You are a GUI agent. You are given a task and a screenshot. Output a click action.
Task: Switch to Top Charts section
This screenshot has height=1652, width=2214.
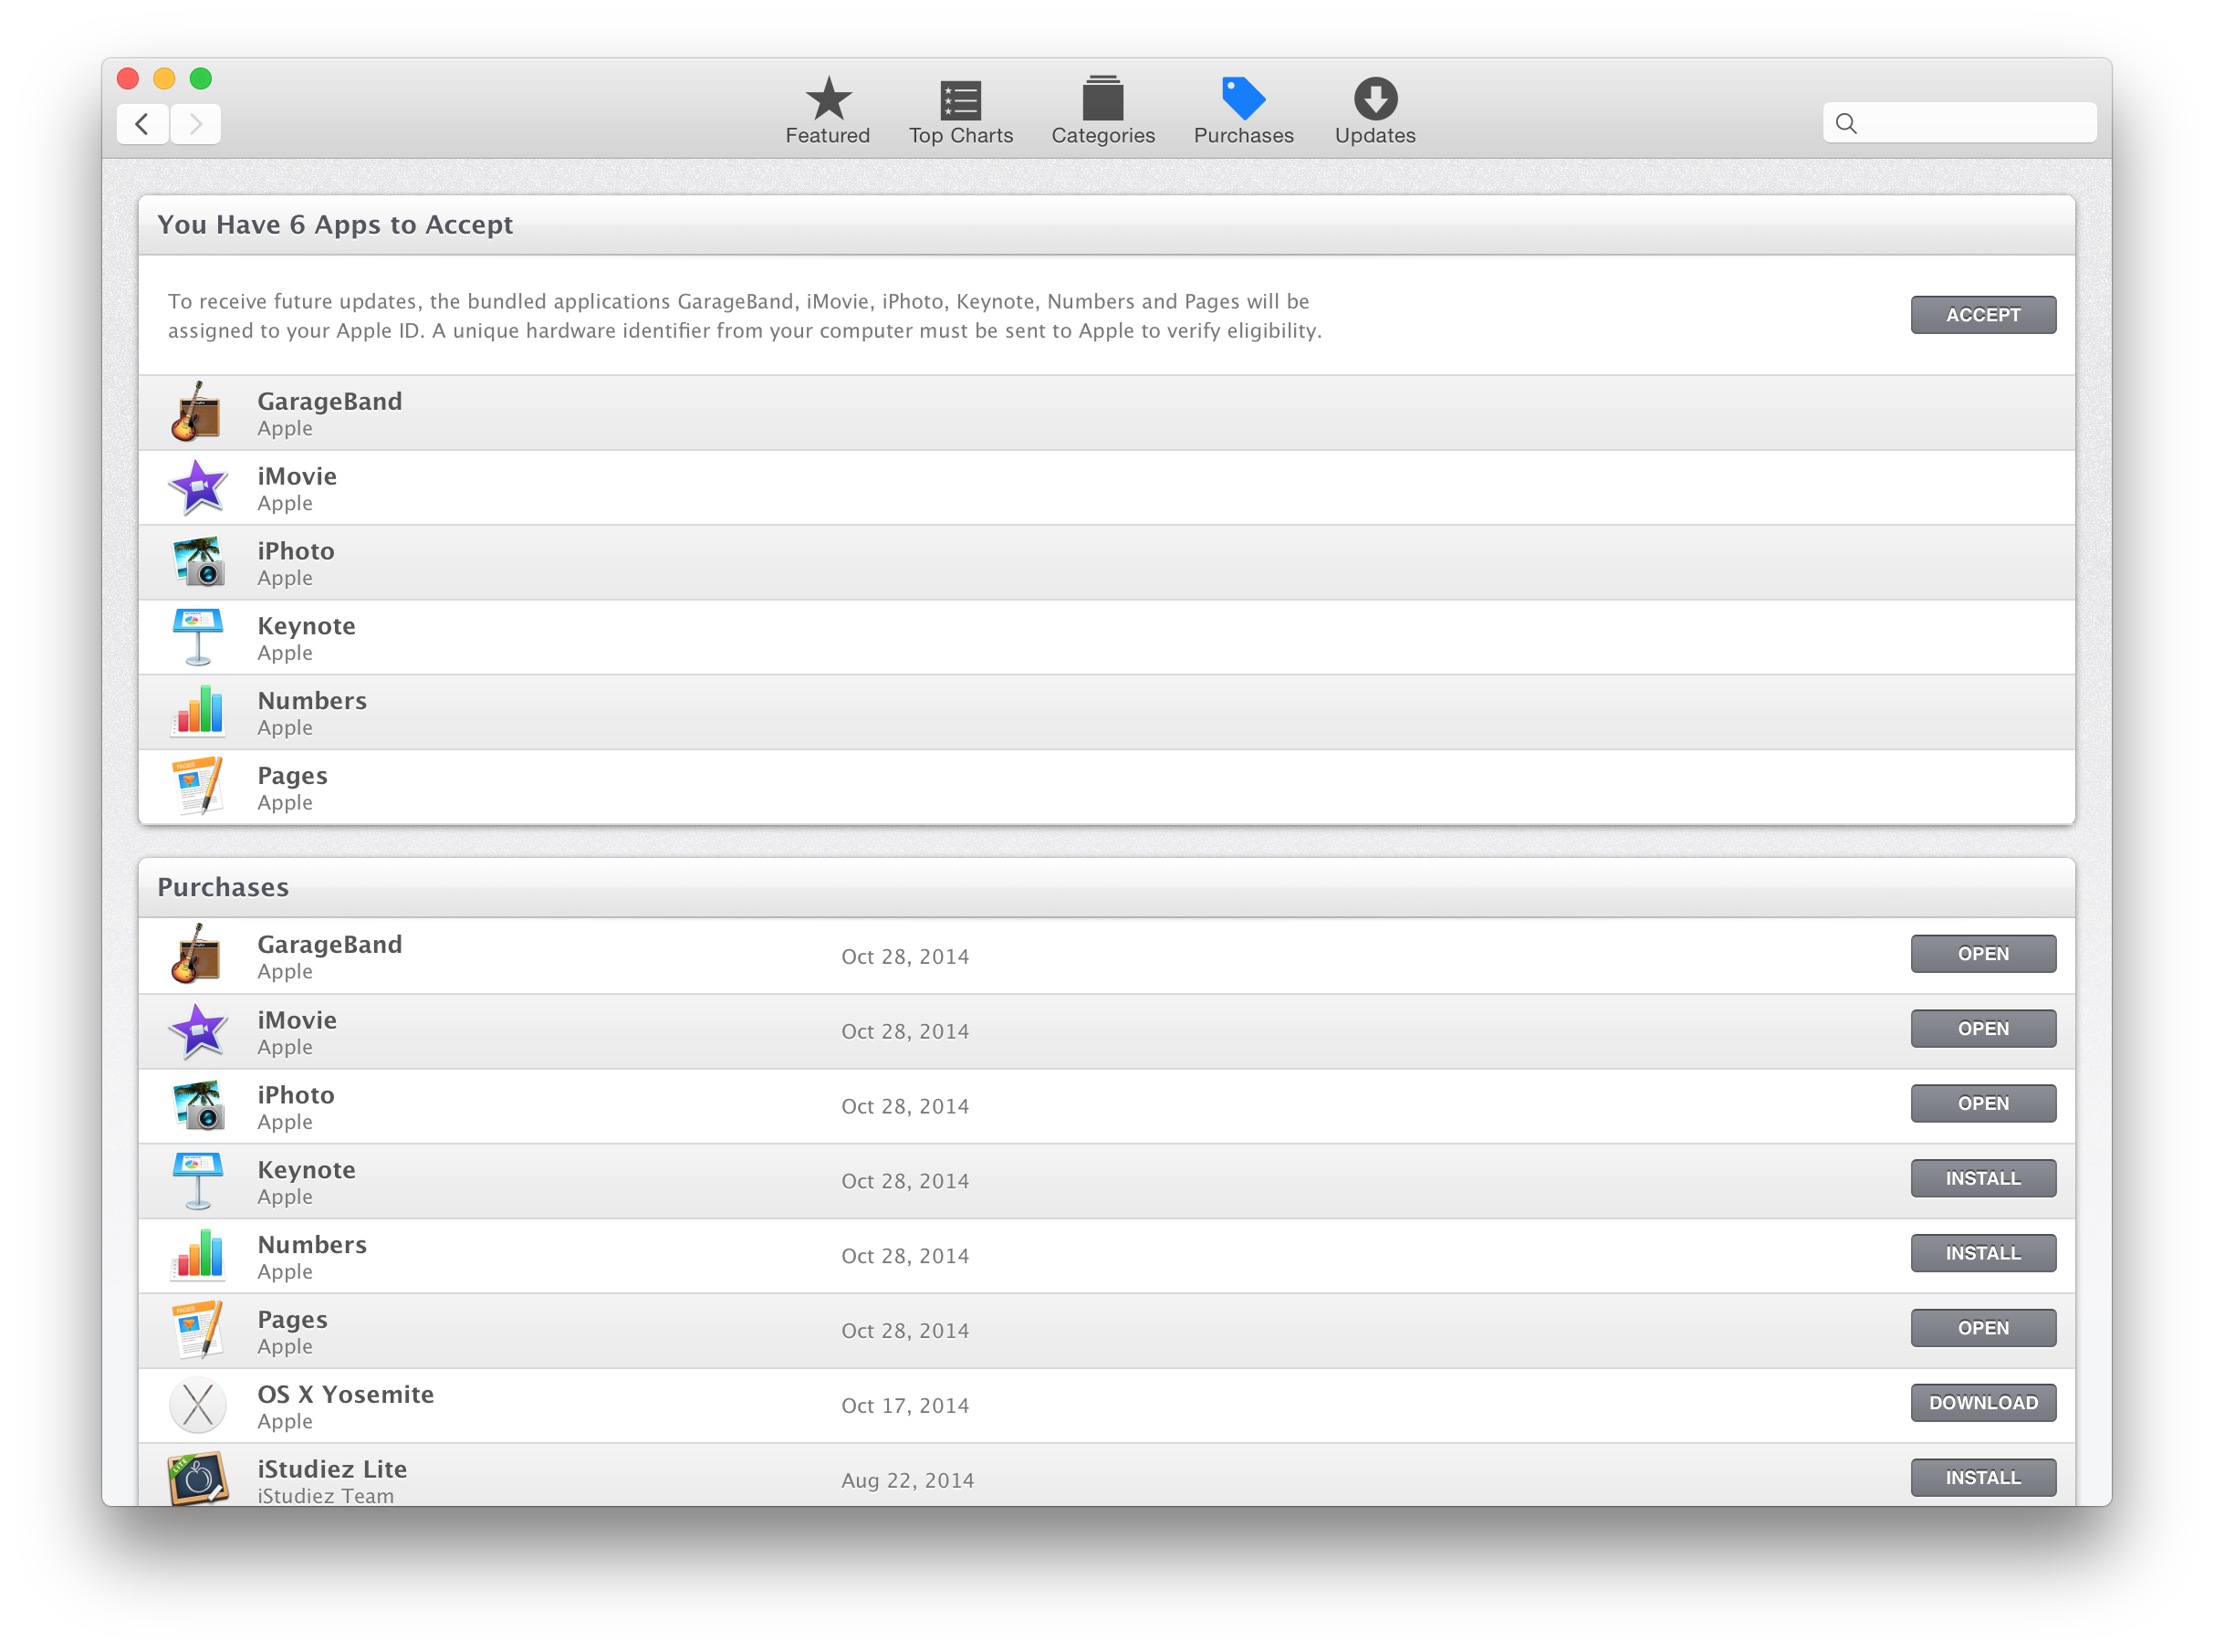(960, 110)
